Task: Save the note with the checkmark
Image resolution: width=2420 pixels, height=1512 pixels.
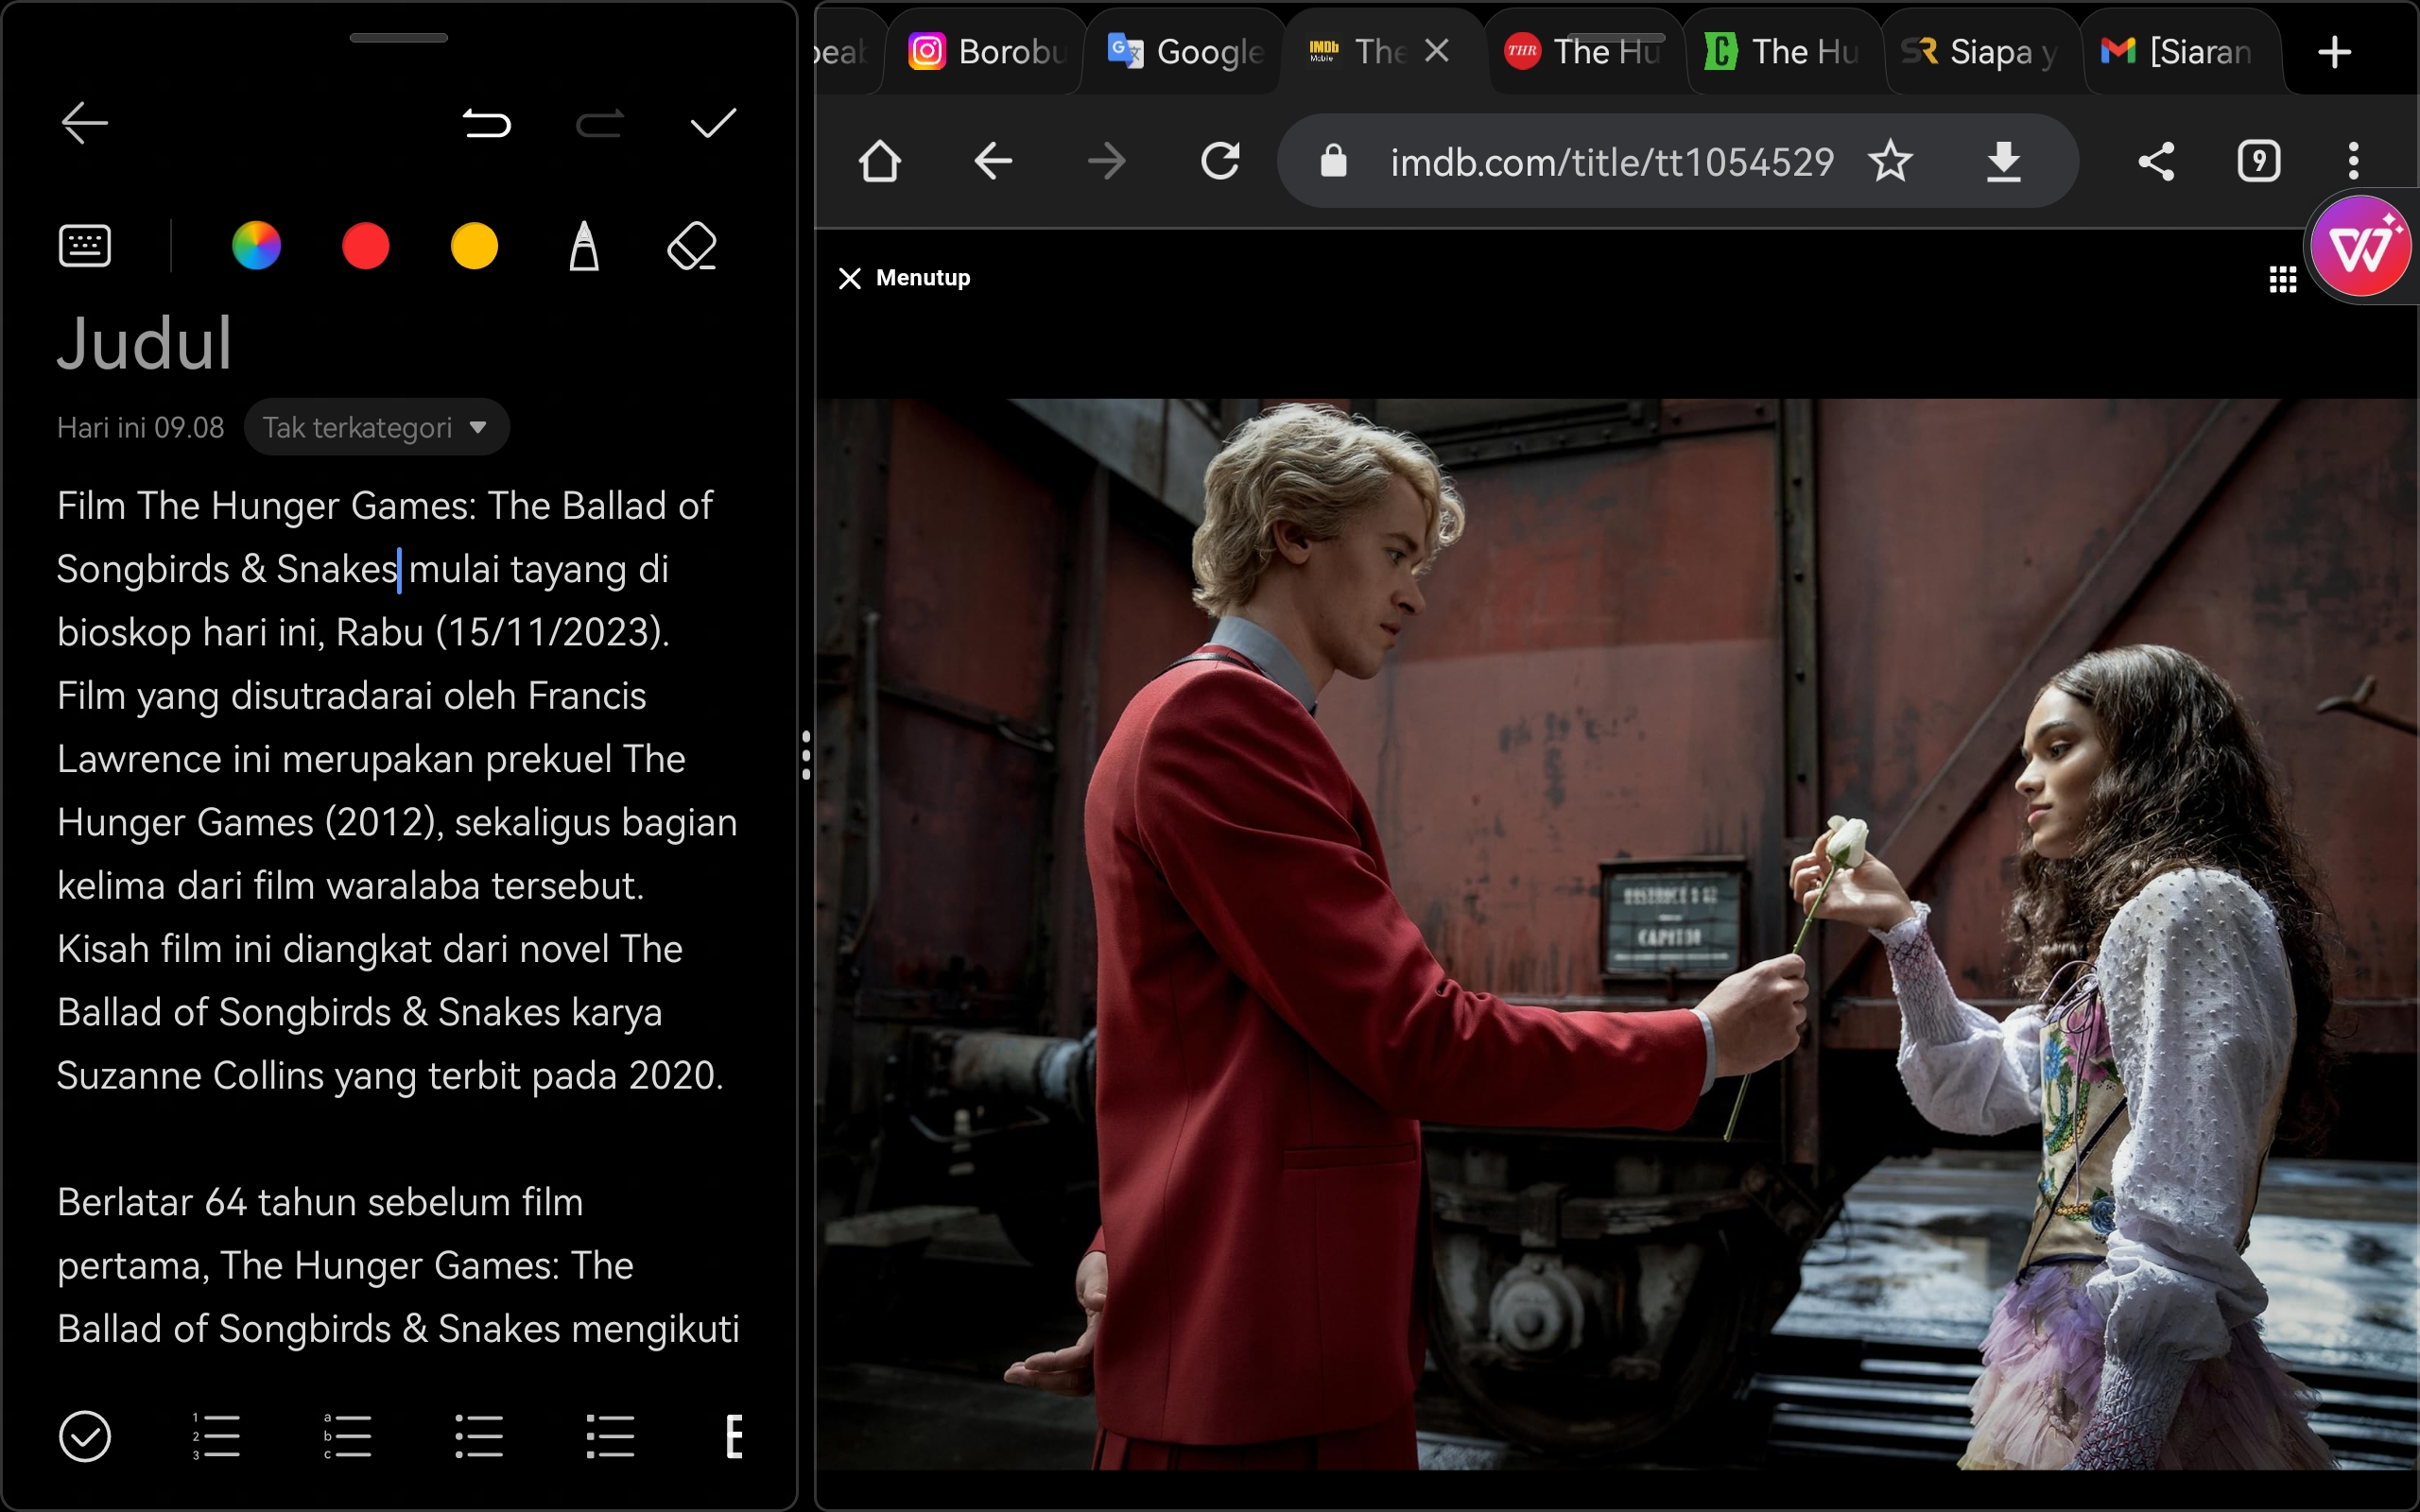Action: [713, 124]
